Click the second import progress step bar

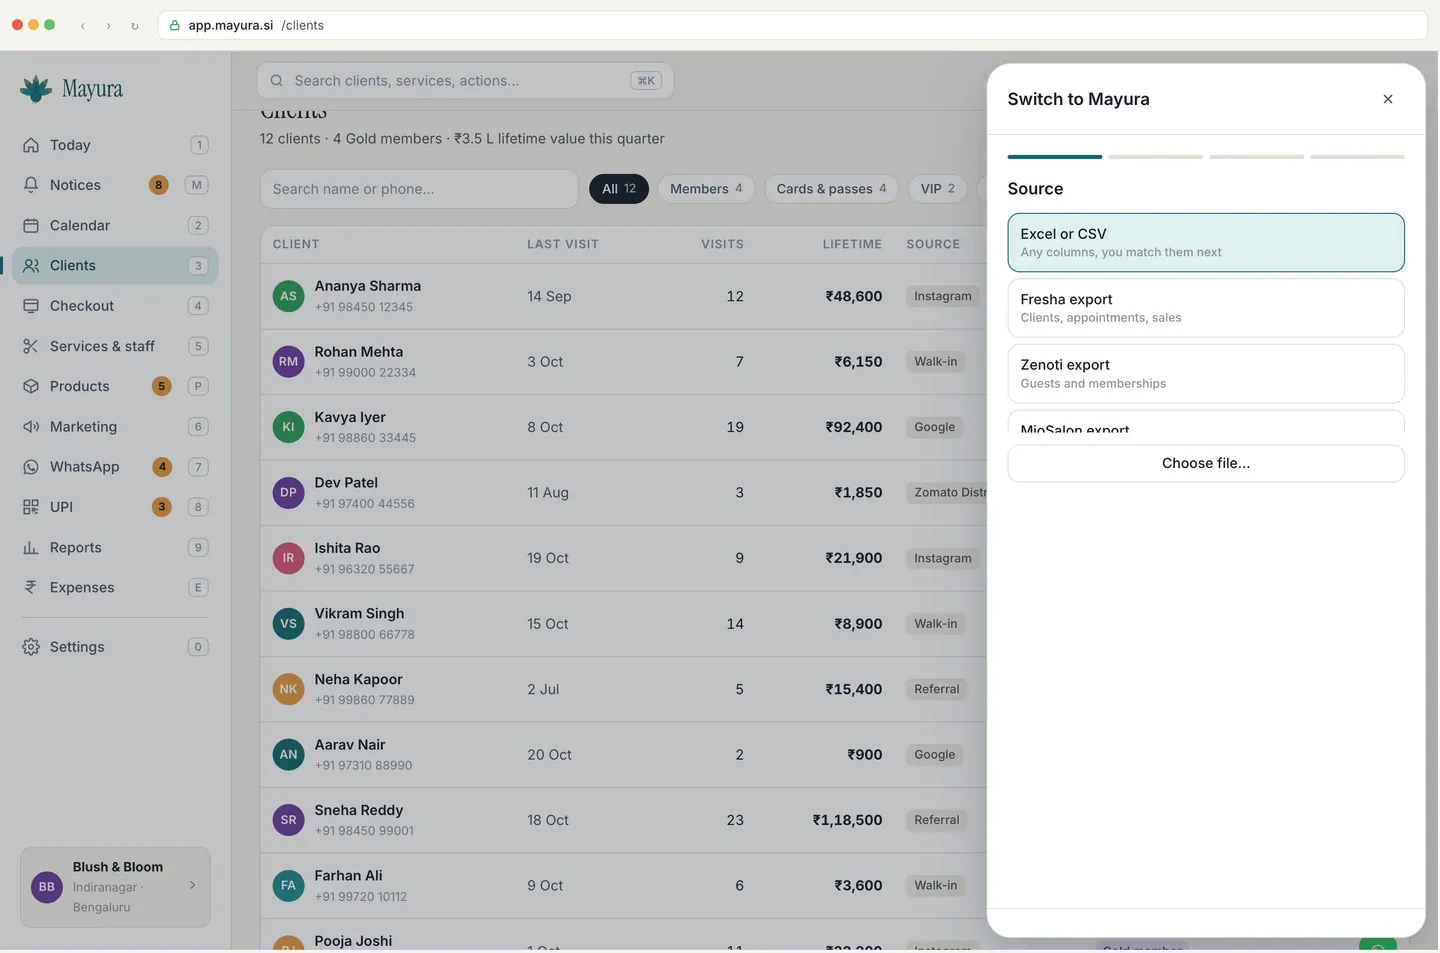[1156, 157]
